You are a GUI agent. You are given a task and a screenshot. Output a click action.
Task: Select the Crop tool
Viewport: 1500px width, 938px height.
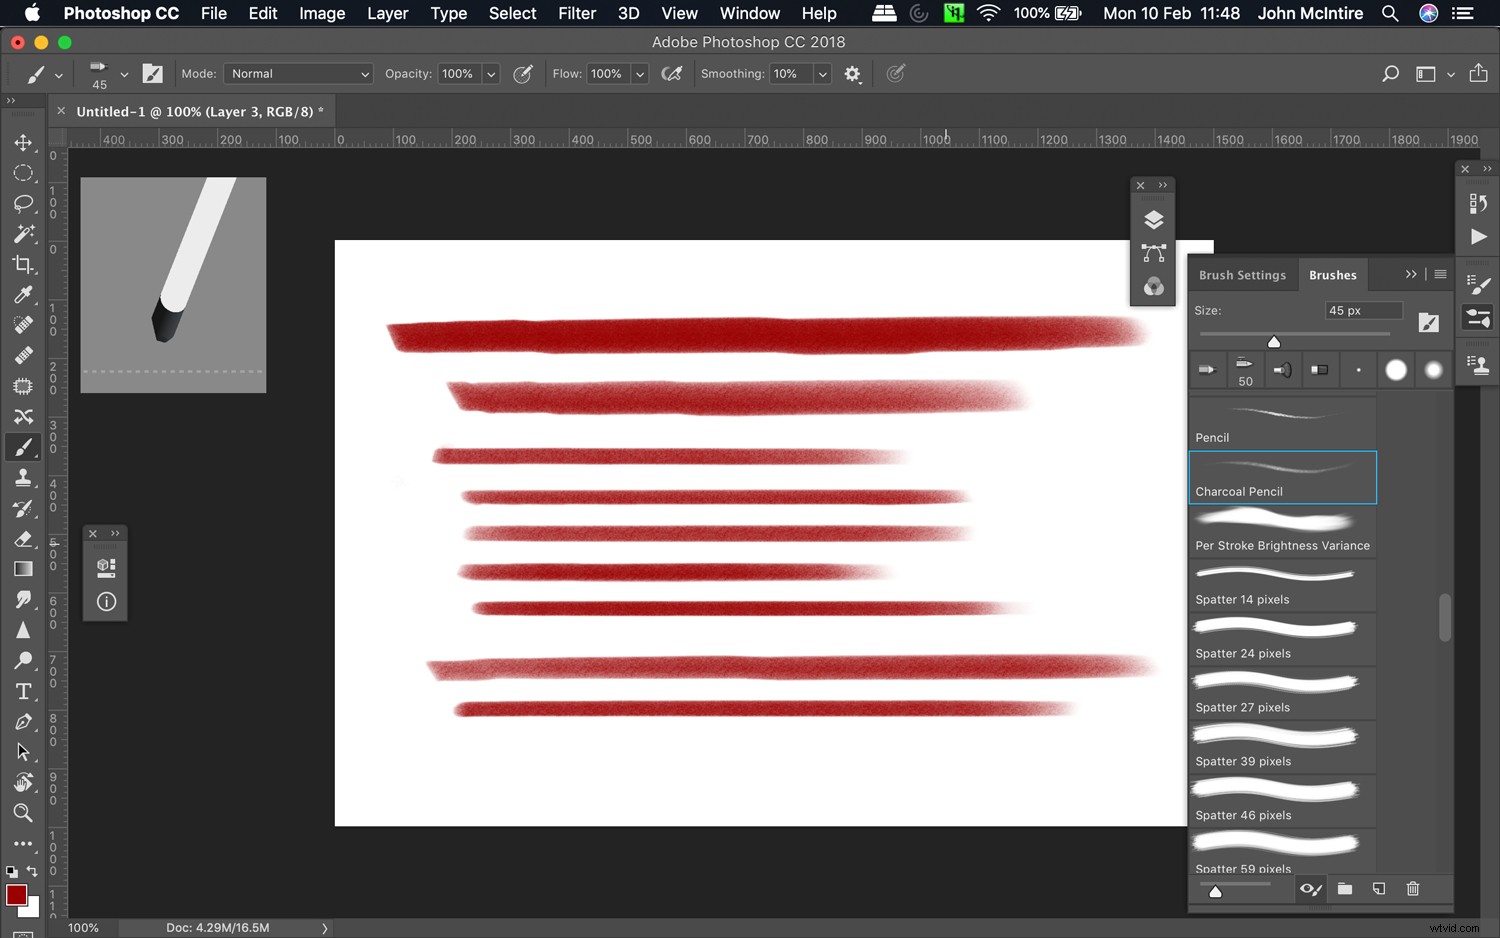pos(24,264)
